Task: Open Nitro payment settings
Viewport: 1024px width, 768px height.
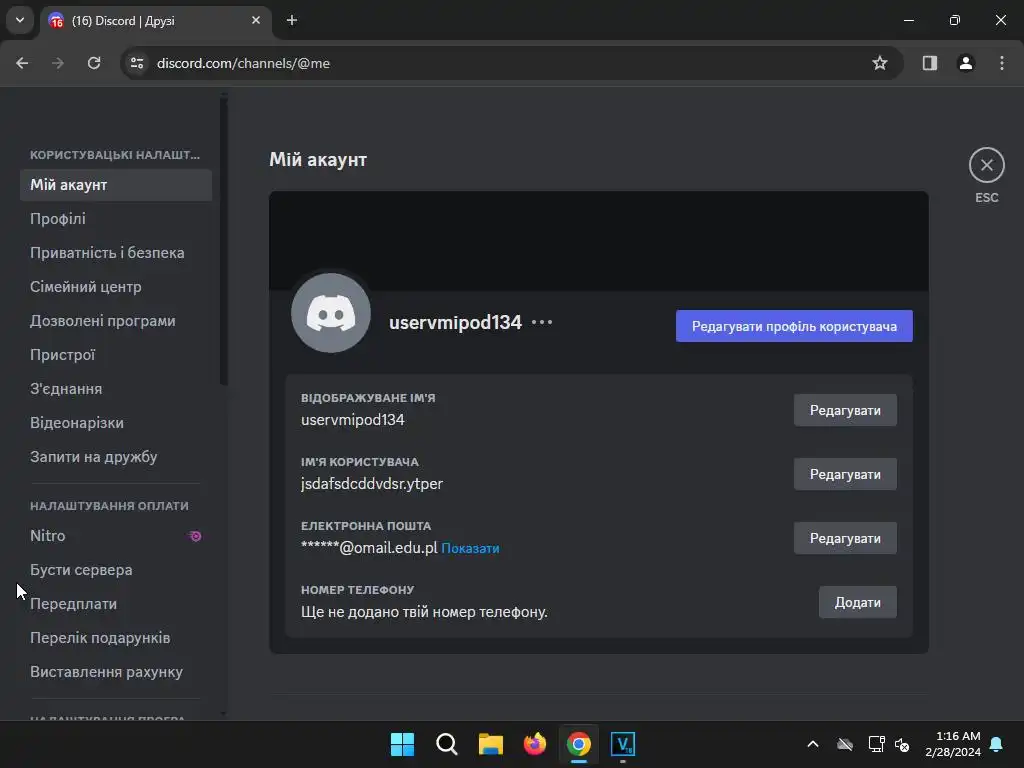Action: click(116, 536)
